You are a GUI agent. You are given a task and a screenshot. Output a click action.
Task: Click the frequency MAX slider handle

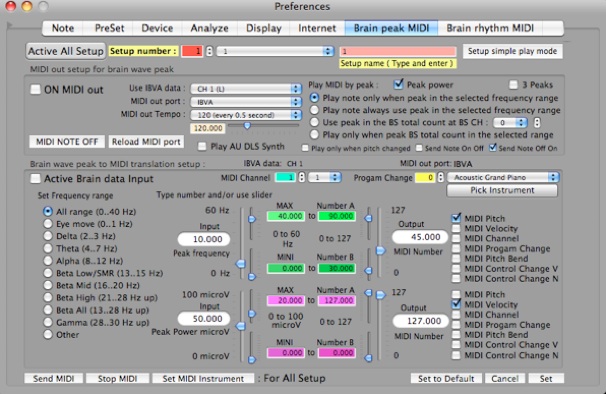click(x=252, y=219)
